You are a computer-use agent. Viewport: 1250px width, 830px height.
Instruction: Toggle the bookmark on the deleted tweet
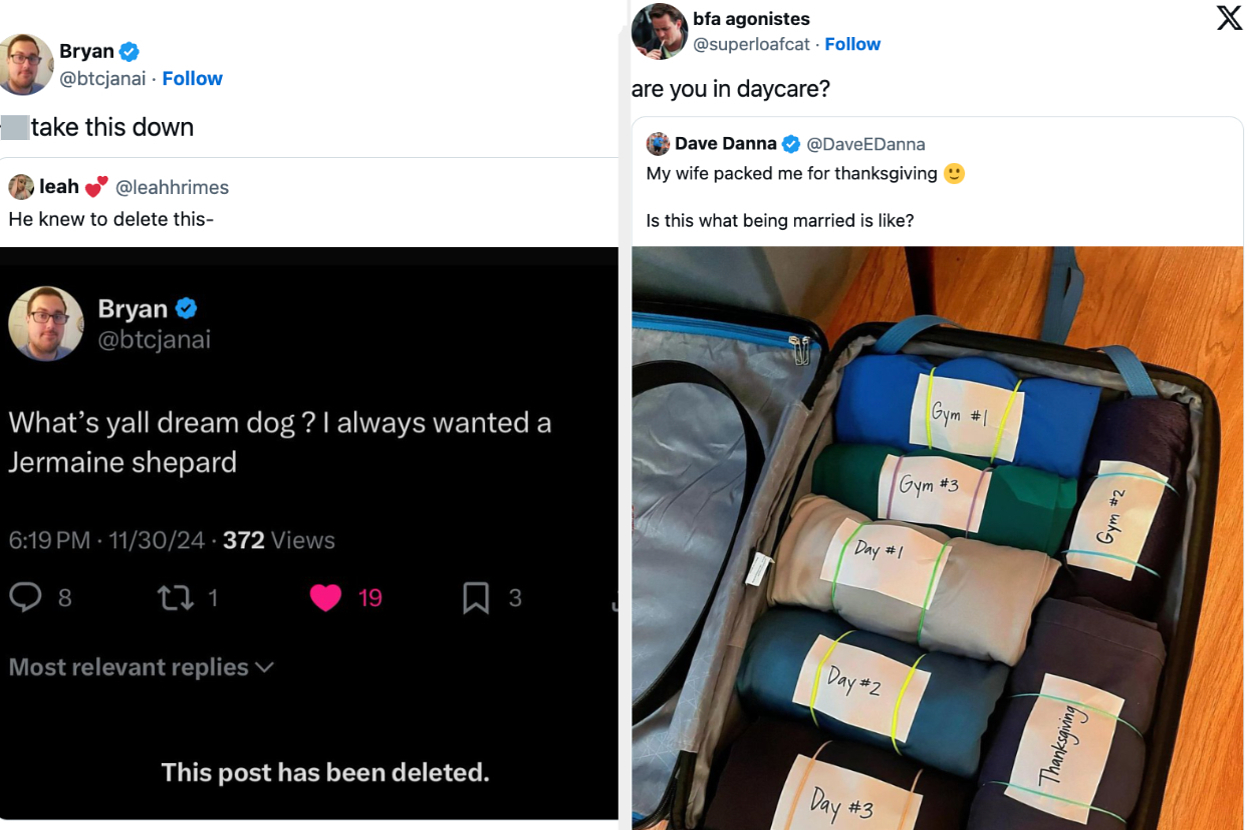pos(475,597)
